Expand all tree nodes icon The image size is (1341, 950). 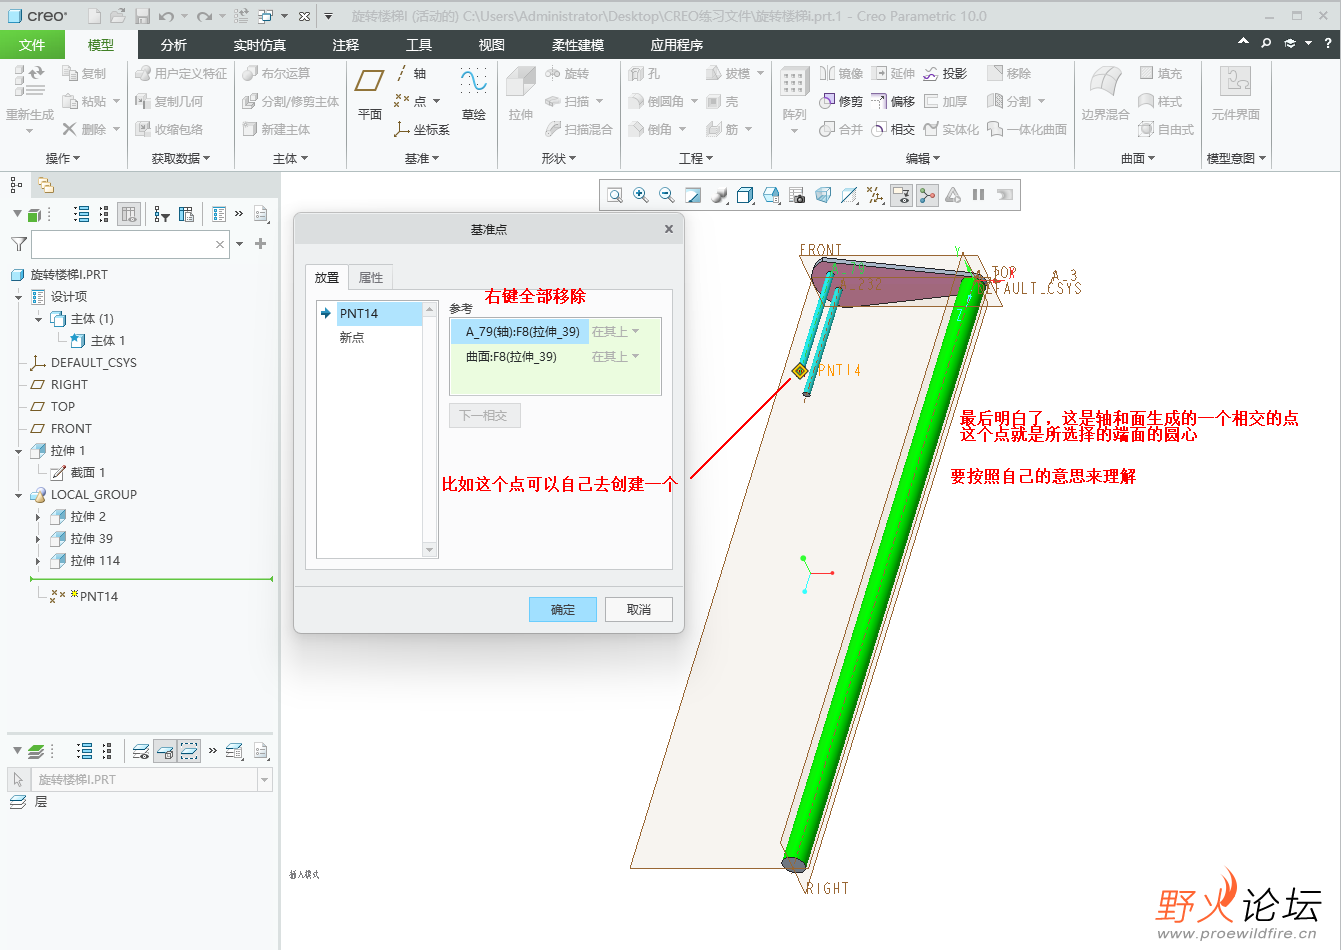pos(82,214)
